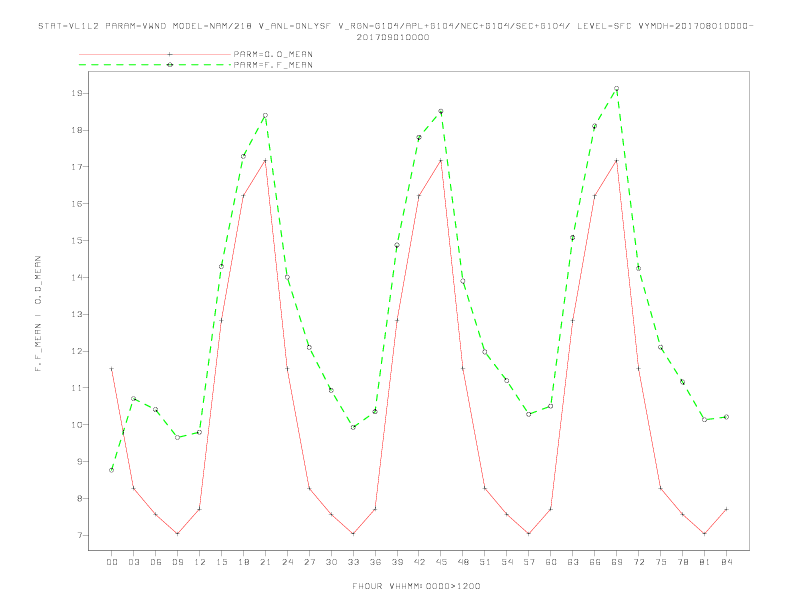The image size is (792, 612).
Task: Click y-axis tick label 14
Action: click(77, 277)
